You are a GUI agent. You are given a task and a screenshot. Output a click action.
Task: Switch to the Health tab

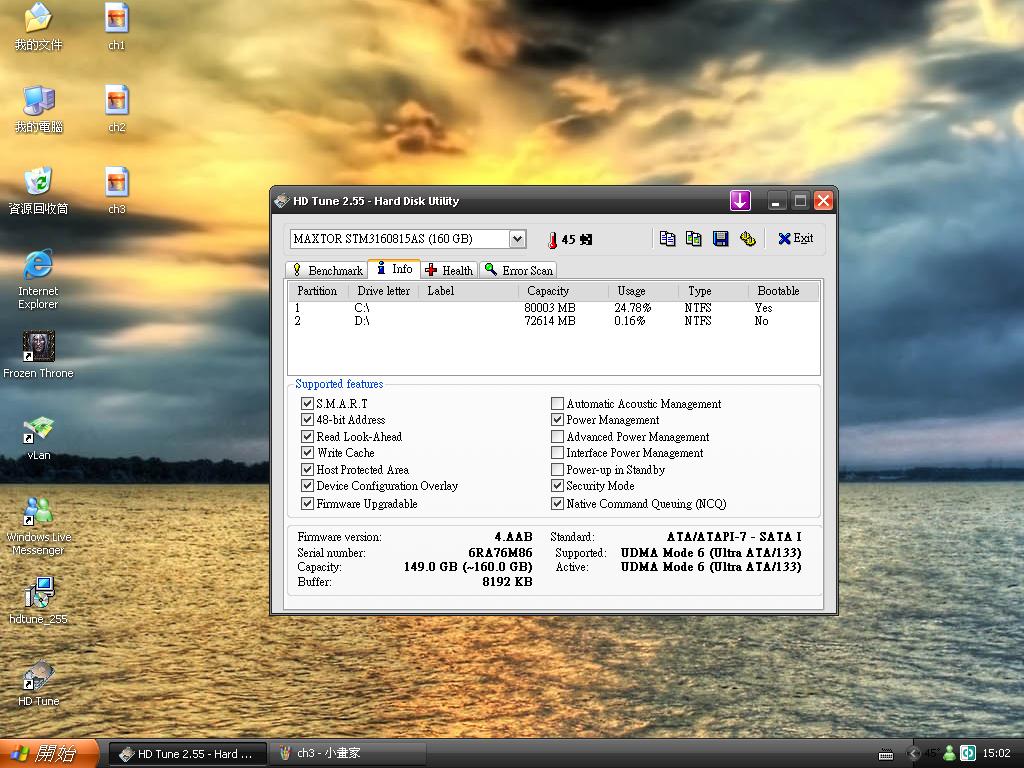448,270
